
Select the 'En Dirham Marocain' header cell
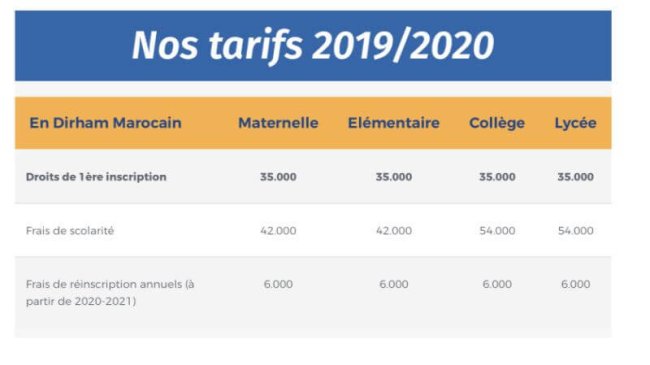click(x=105, y=123)
